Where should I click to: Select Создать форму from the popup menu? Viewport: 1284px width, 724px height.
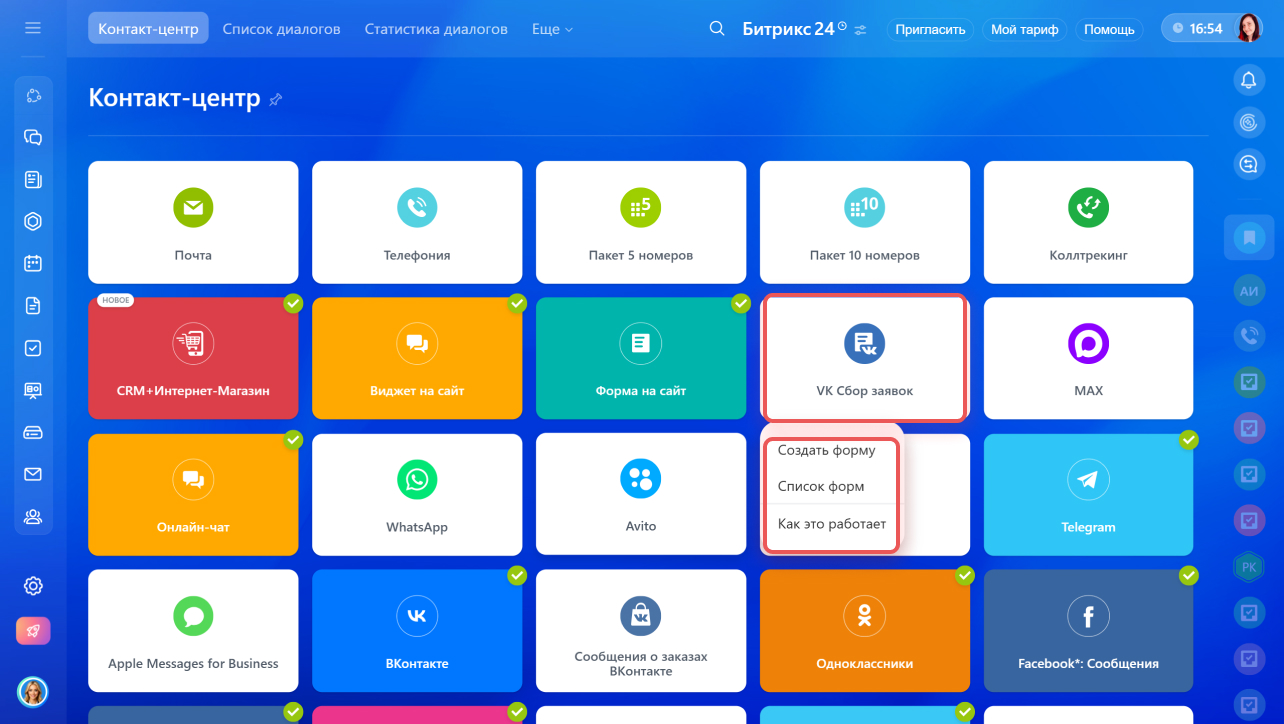[x=827, y=451]
